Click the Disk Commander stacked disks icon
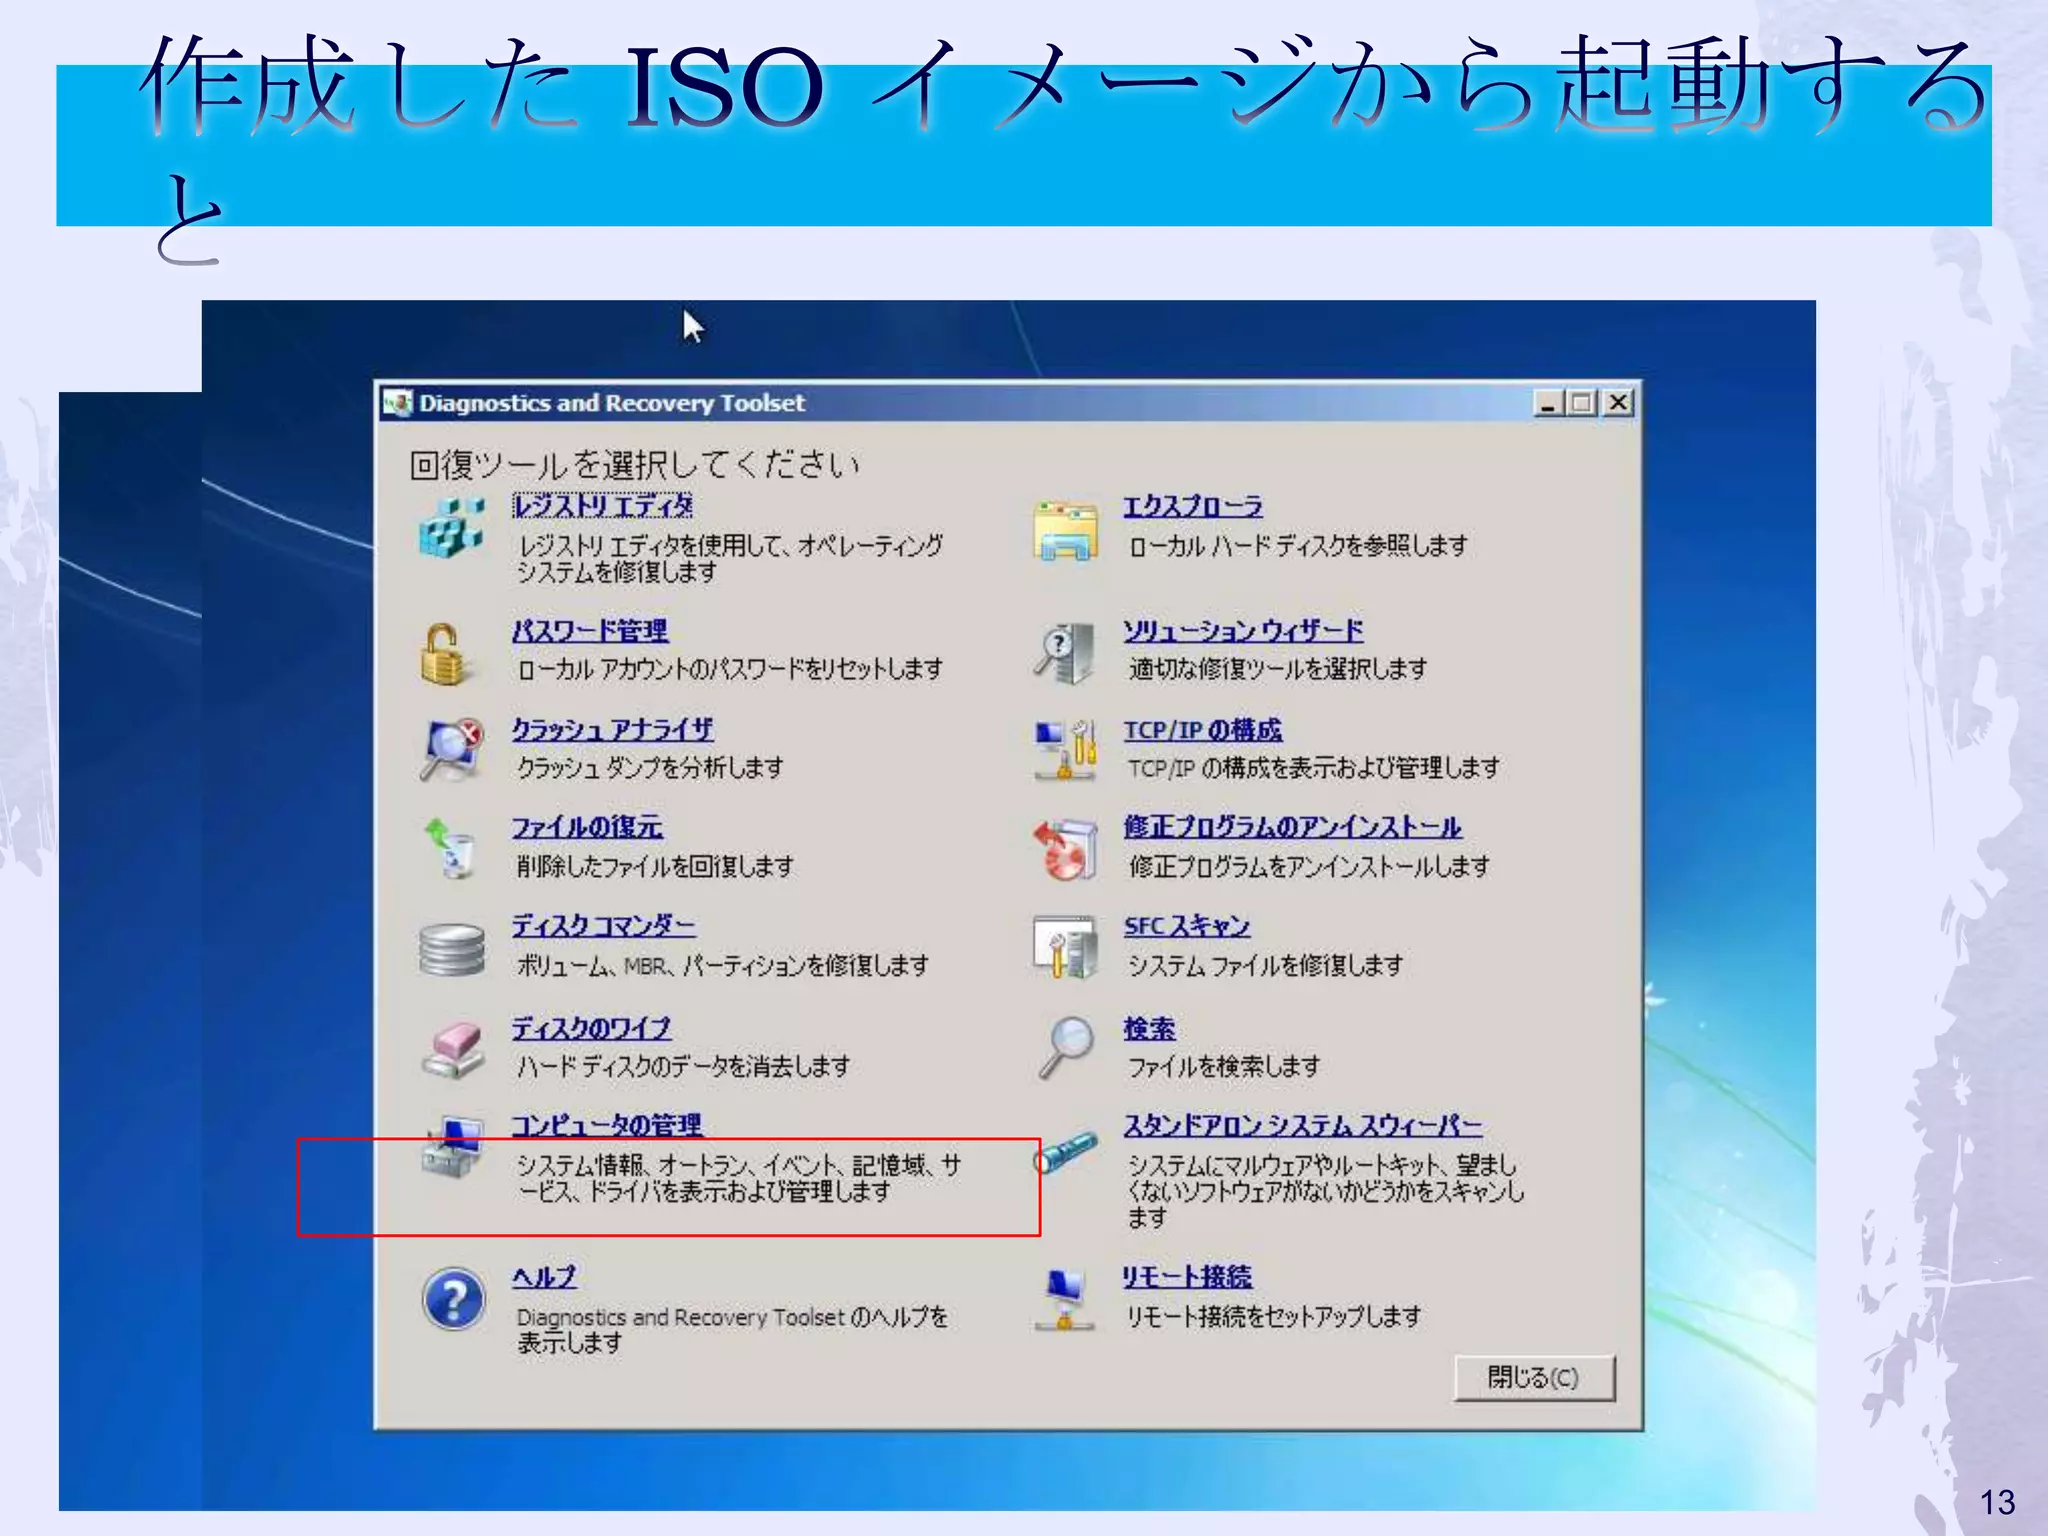 tap(452, 948)
